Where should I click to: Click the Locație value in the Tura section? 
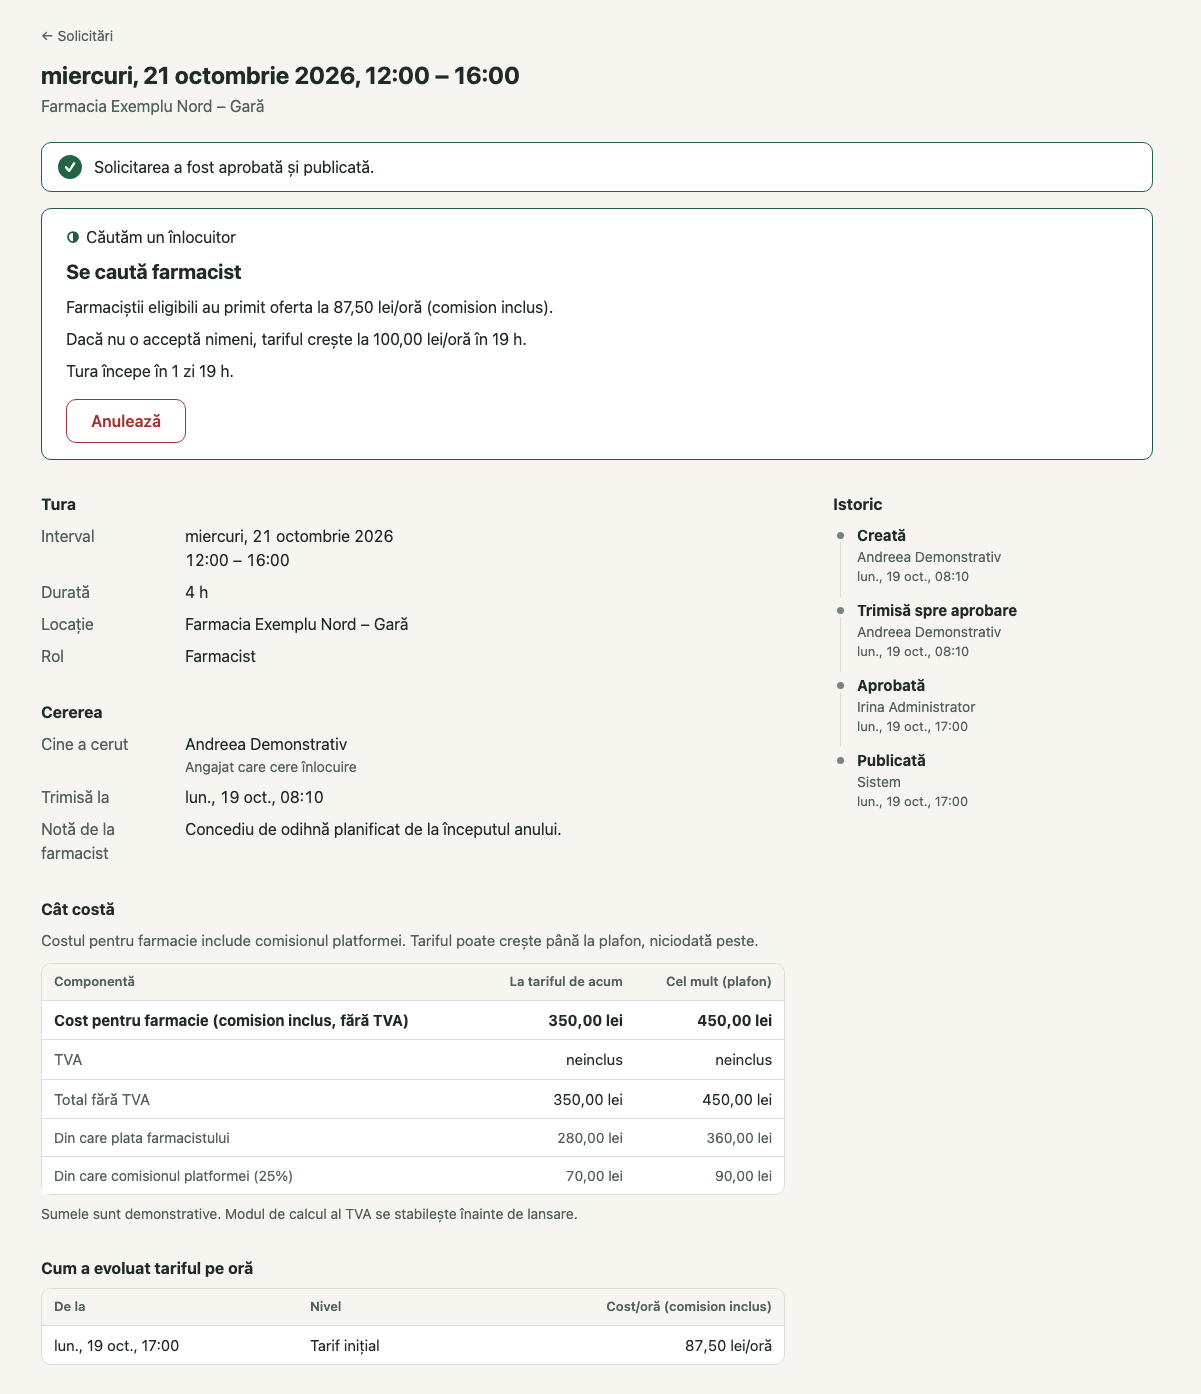[x=297, y=624]
